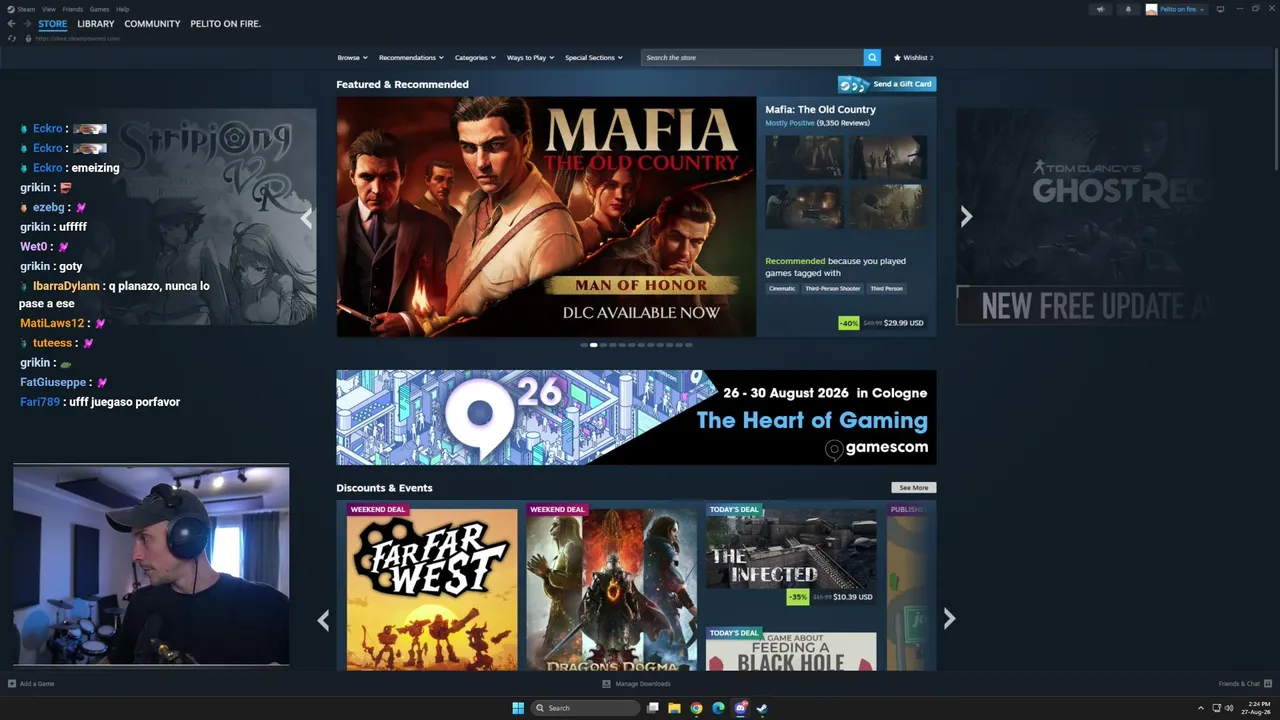Open Discord from the taskbar
Viewport: 1280px width, 720px height.
pos(740,708)
